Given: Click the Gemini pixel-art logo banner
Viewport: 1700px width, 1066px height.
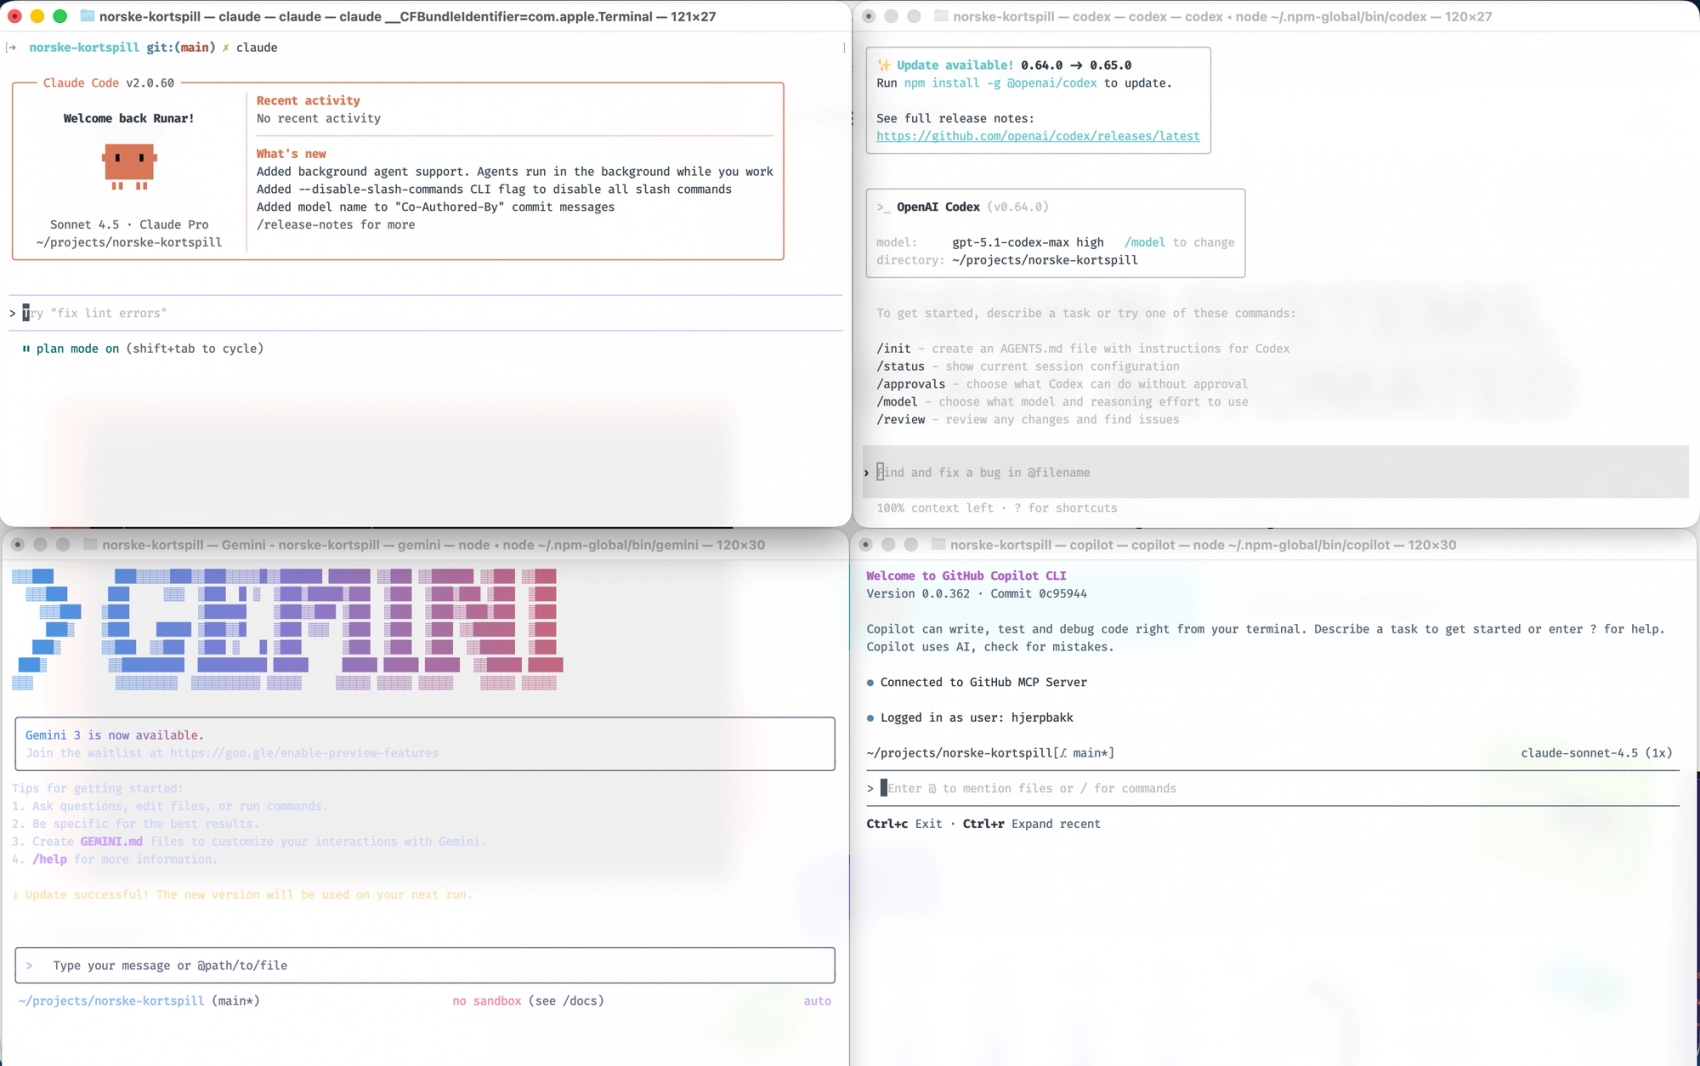Looking at the screenshot, I should pyautogui.click(x=287, y=629).
